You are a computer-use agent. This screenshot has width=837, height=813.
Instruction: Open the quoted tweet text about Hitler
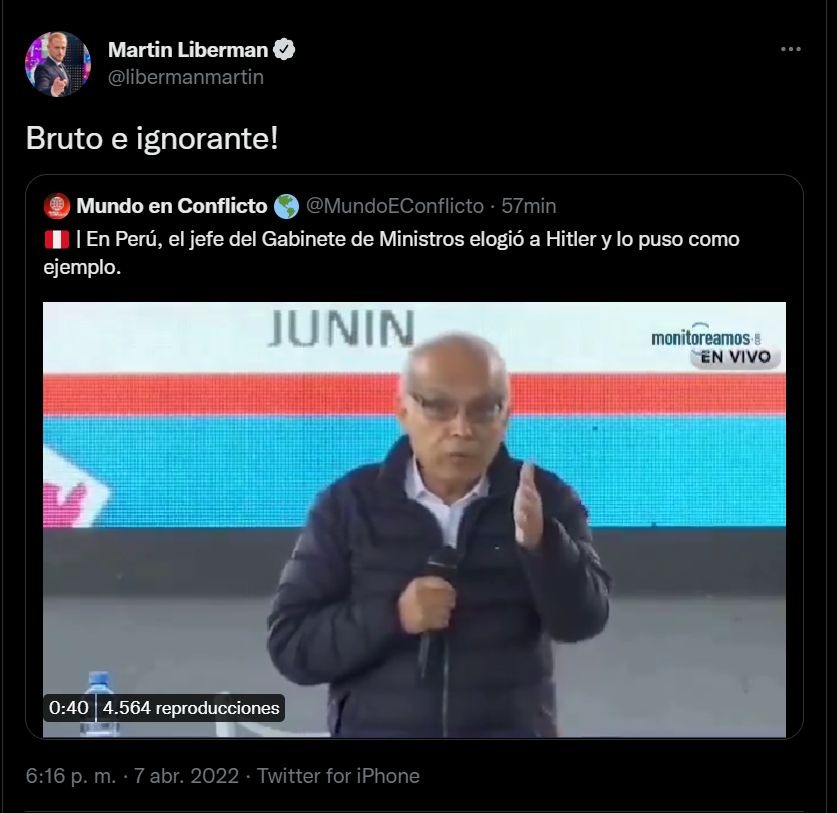[391, 253]
